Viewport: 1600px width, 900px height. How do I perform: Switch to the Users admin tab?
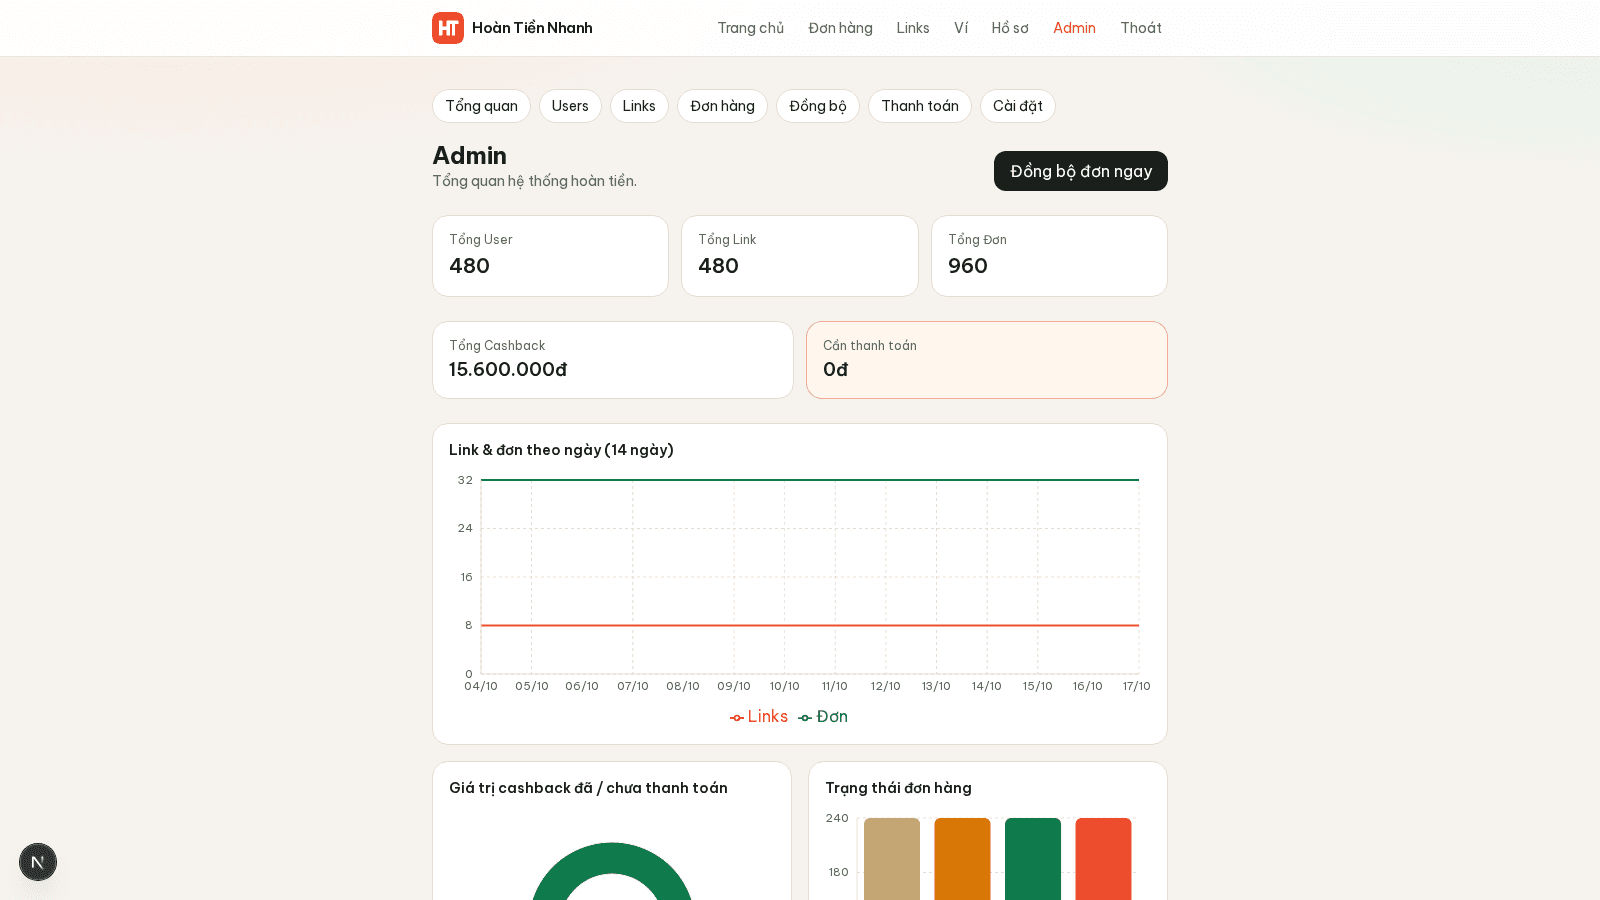(x=570, y=106)
